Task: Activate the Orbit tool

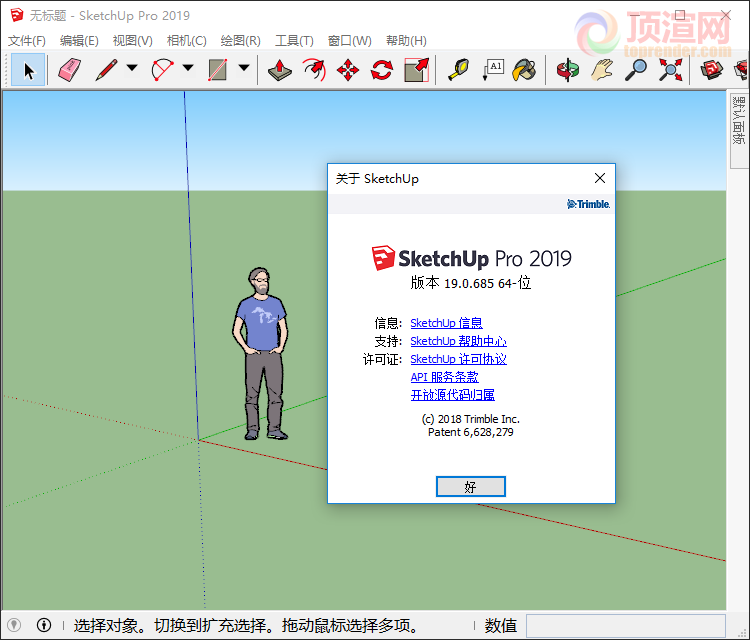Action: click(x=568, y=70)
